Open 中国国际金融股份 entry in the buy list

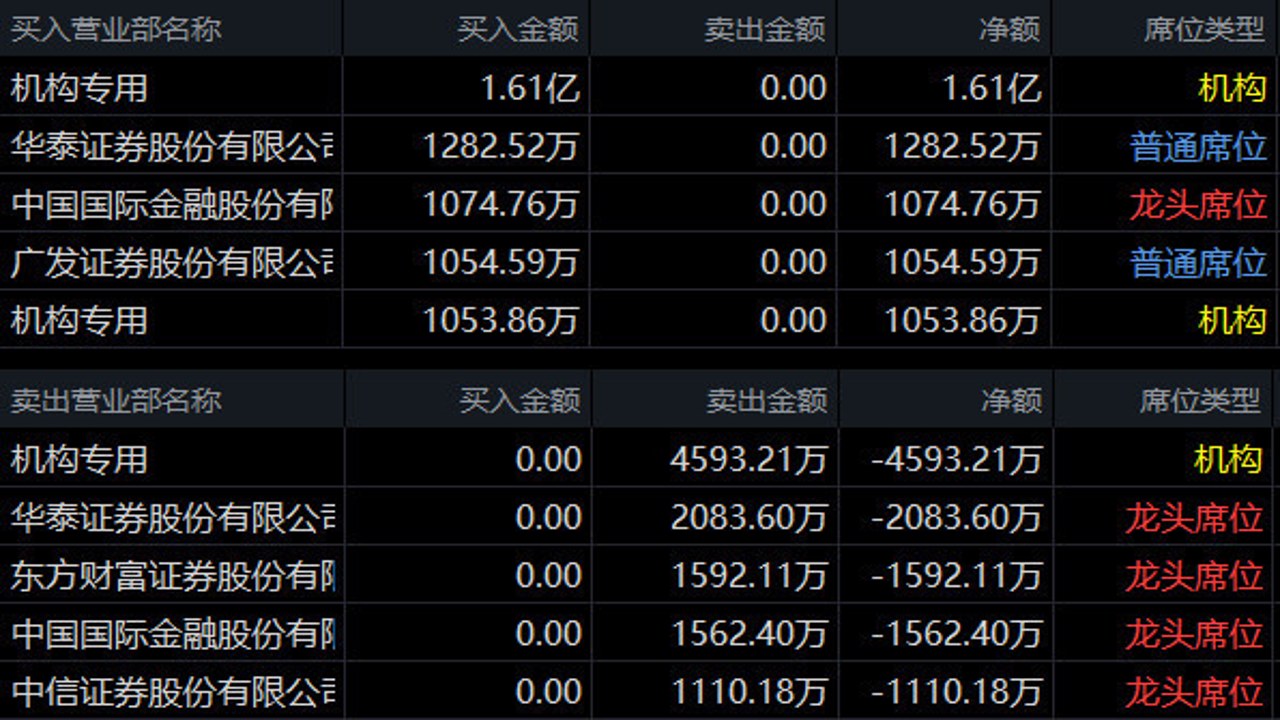[640, 204]
